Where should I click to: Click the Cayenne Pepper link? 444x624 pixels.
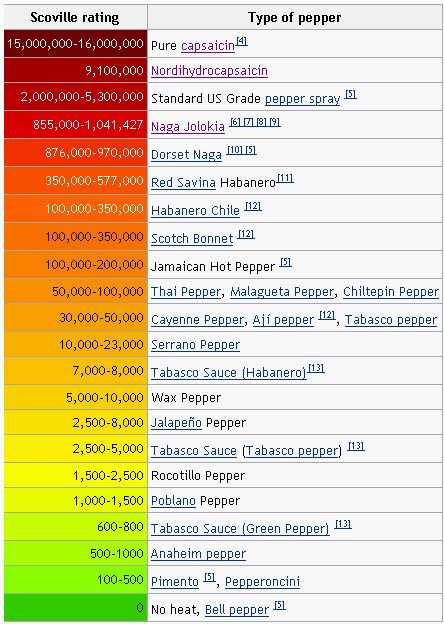tap(197, 320)
